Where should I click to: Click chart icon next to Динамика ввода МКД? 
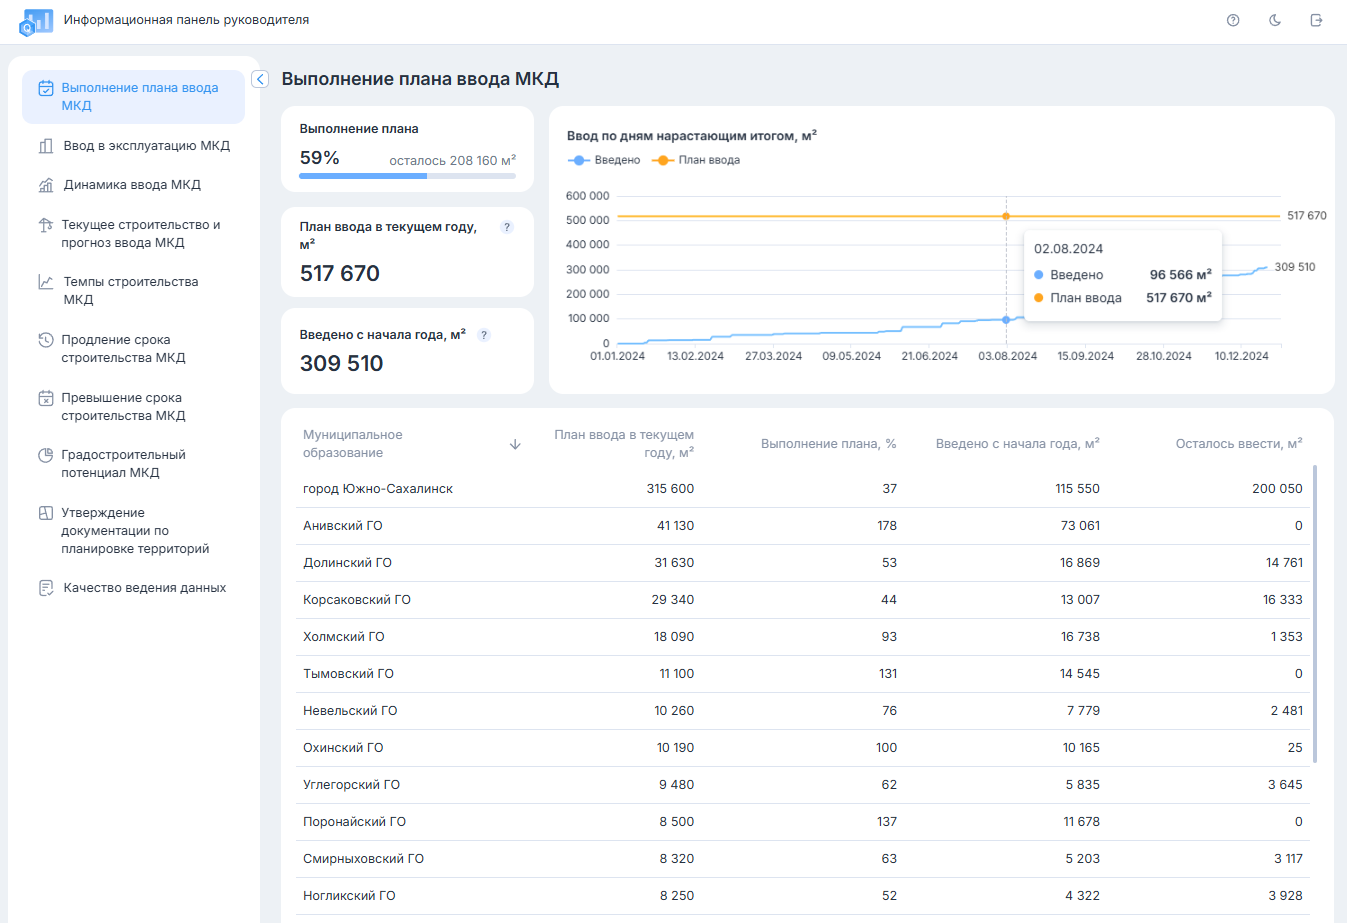click(x=46, y=185)
